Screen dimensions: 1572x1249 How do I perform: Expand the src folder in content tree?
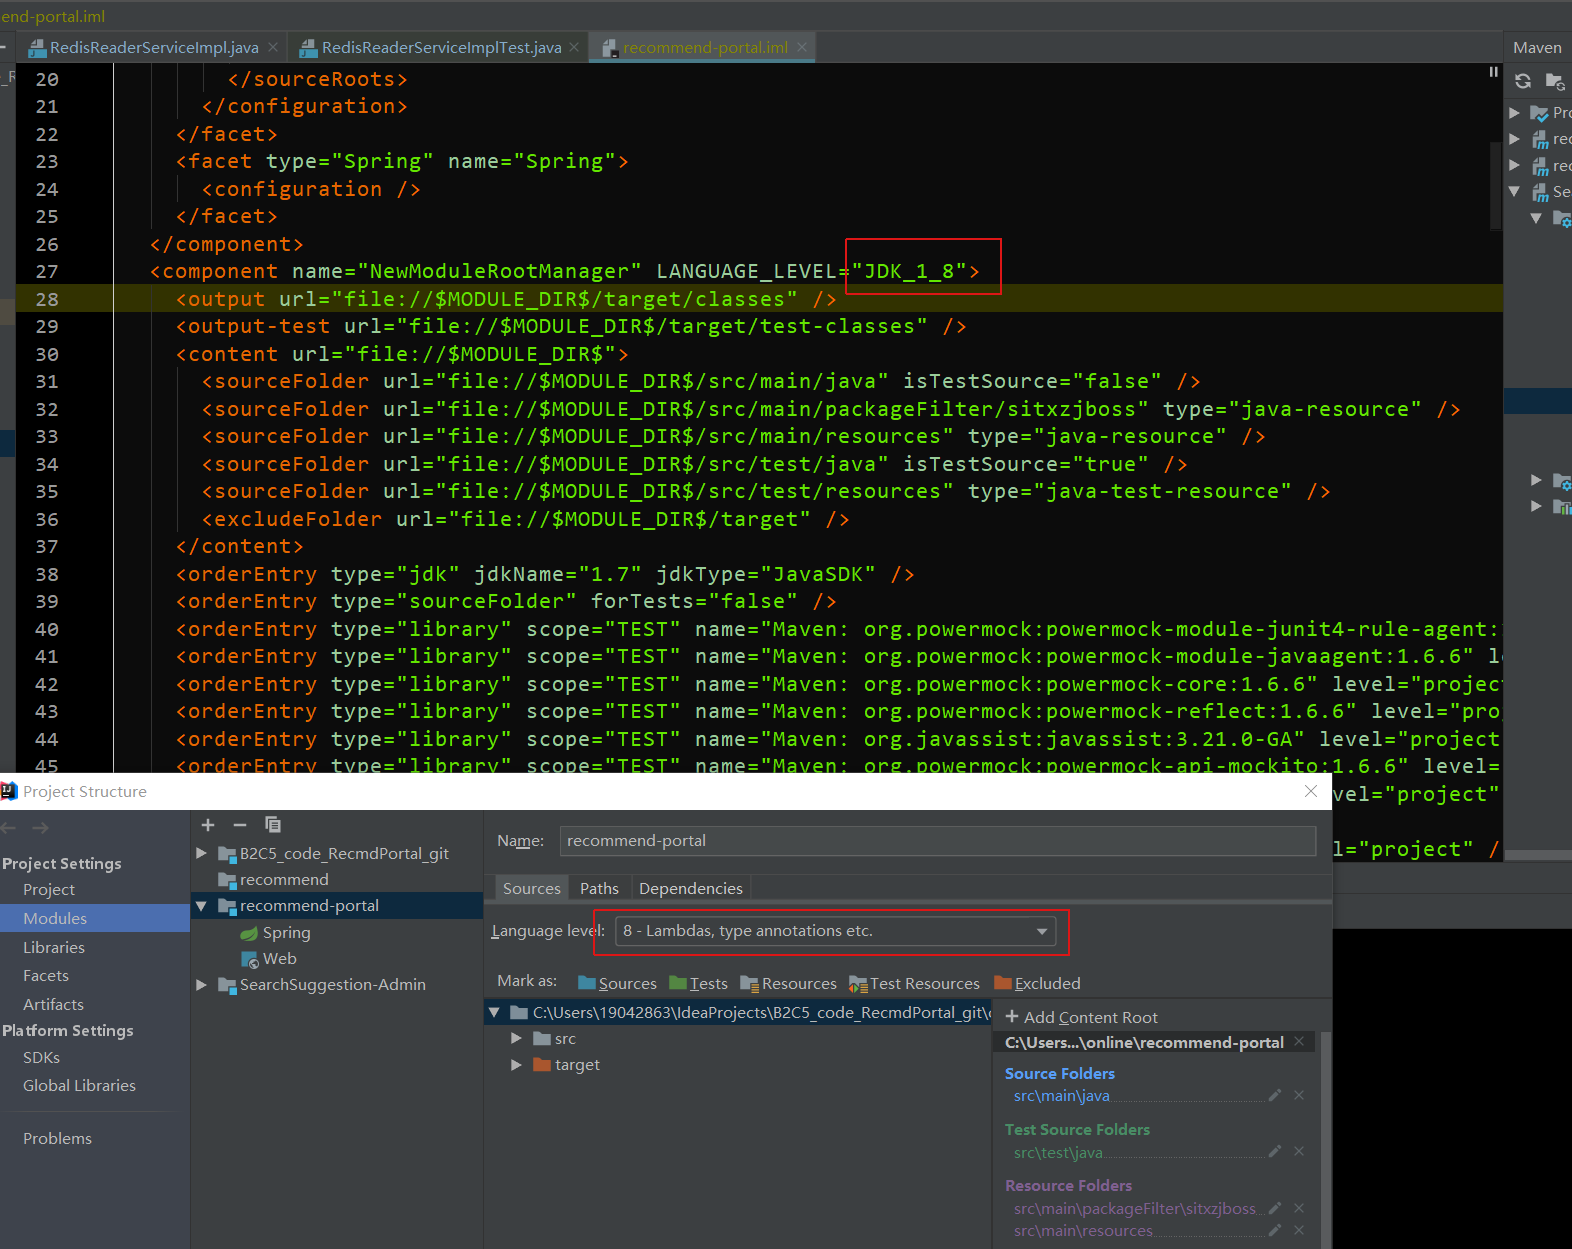pos(516,1039)
